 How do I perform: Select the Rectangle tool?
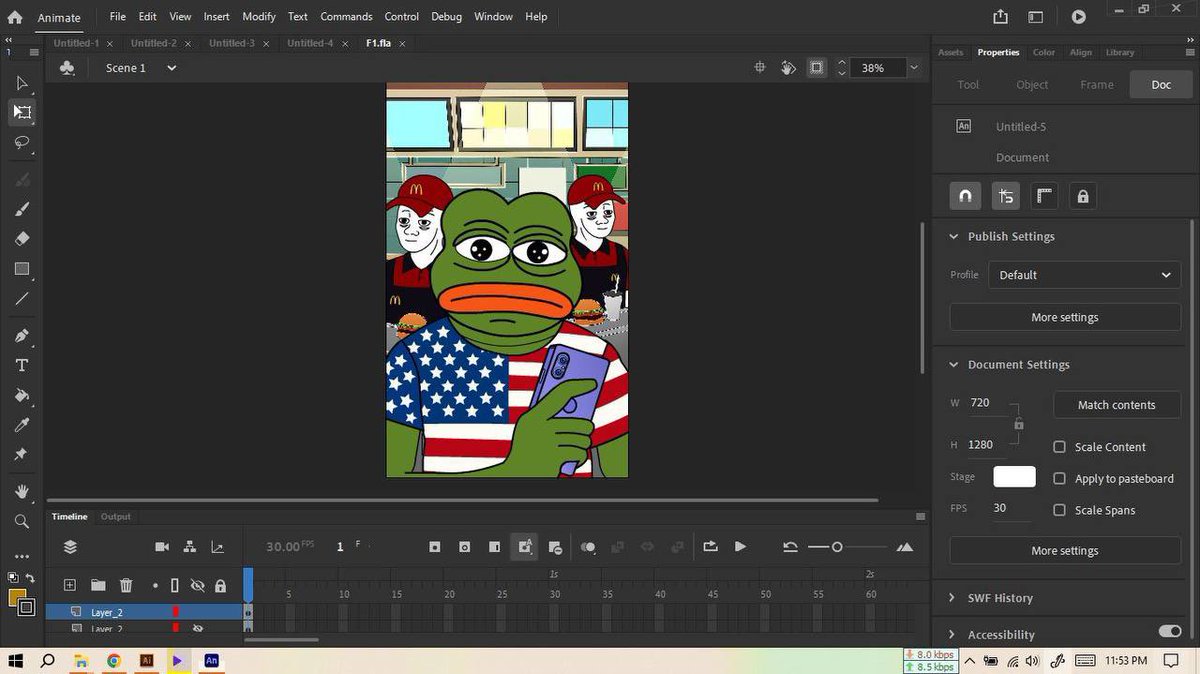[22, 269]
